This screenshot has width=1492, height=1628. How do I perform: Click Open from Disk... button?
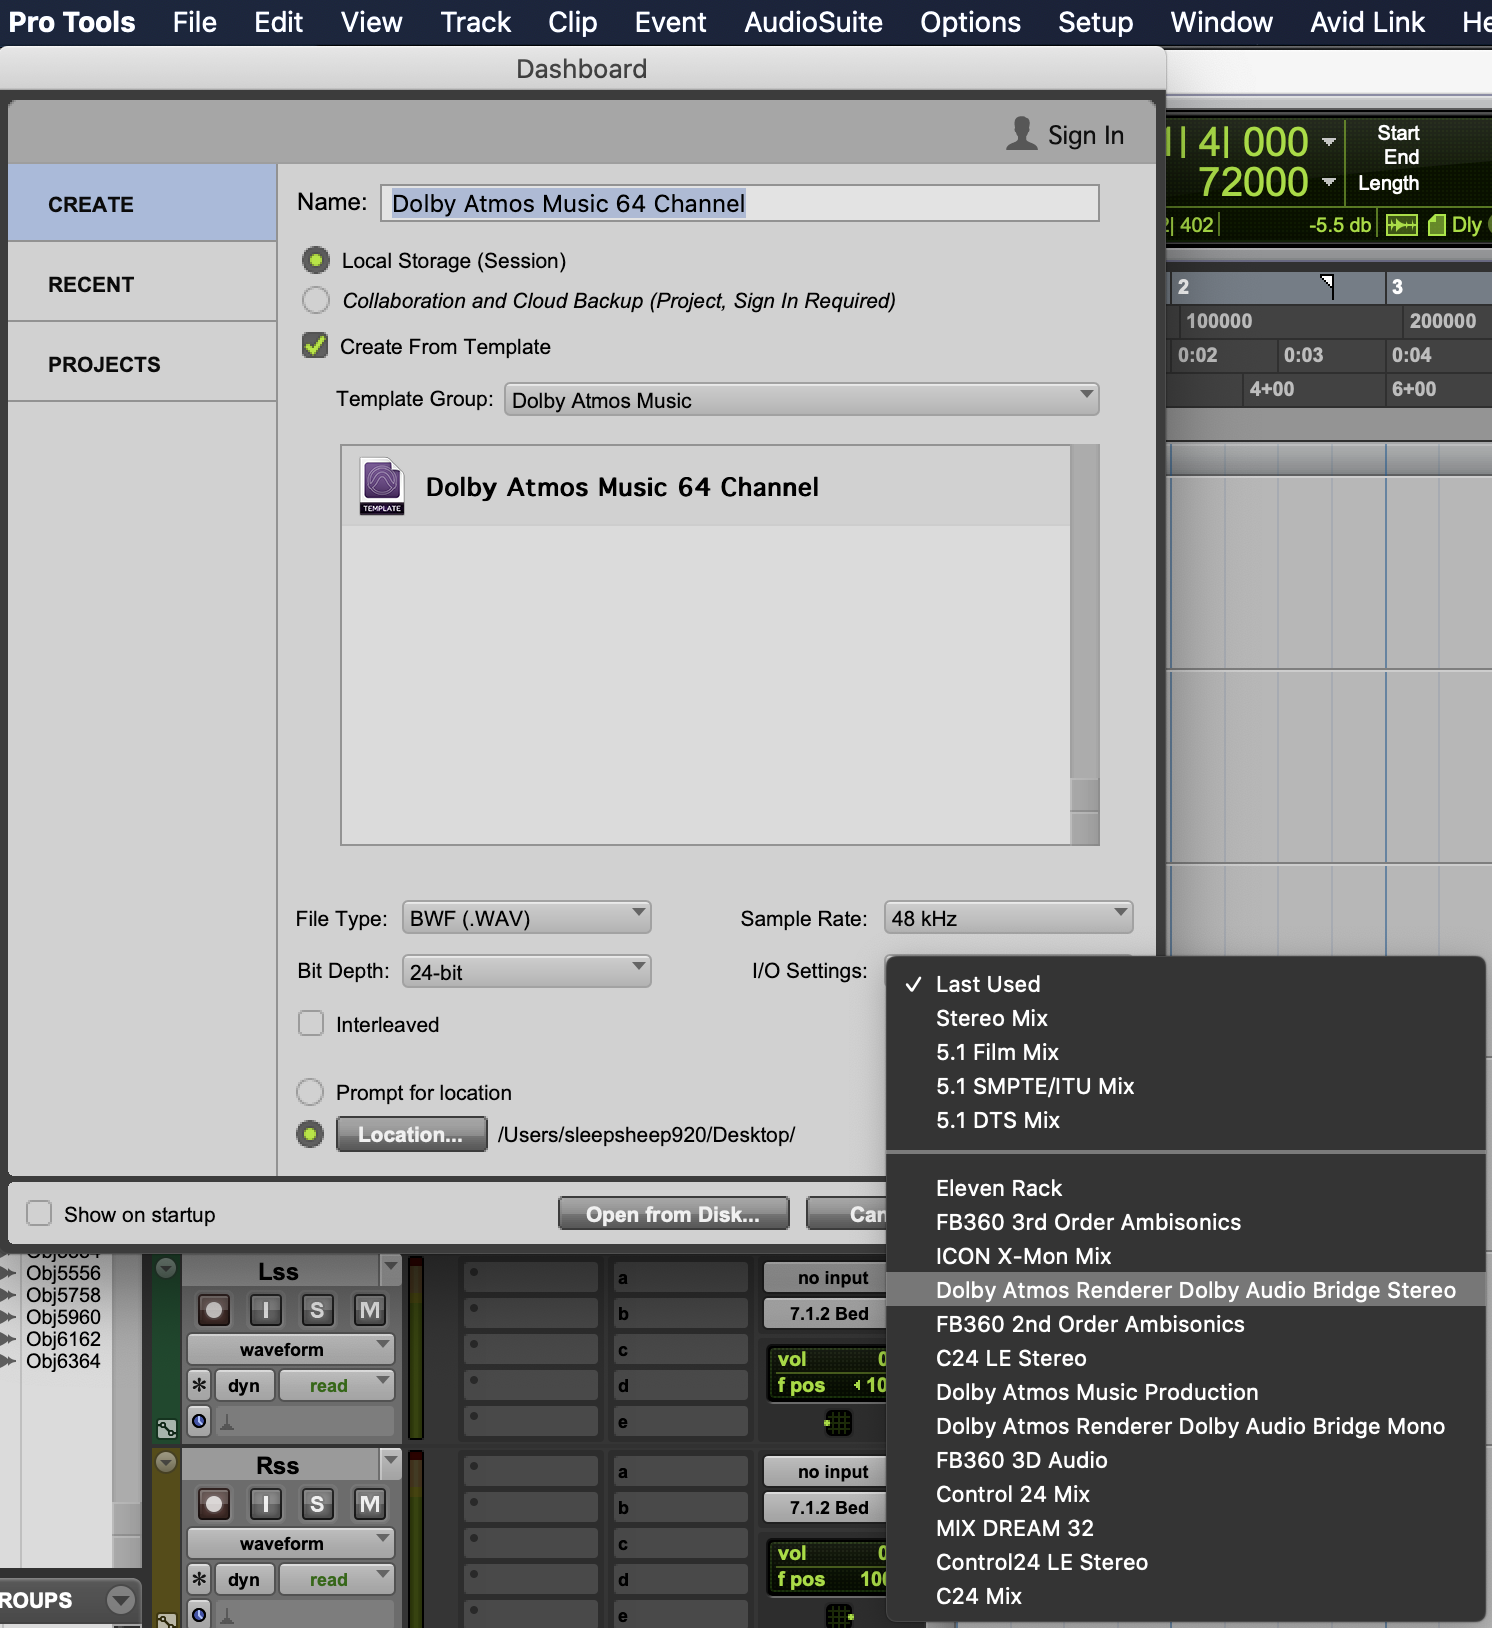click(673, 1214)
